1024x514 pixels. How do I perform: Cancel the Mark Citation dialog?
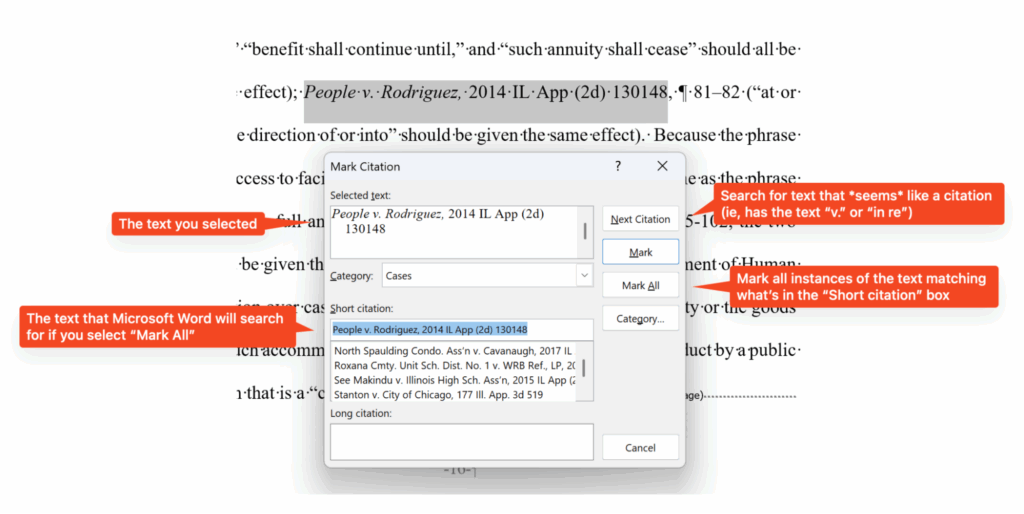coord(640,447)
